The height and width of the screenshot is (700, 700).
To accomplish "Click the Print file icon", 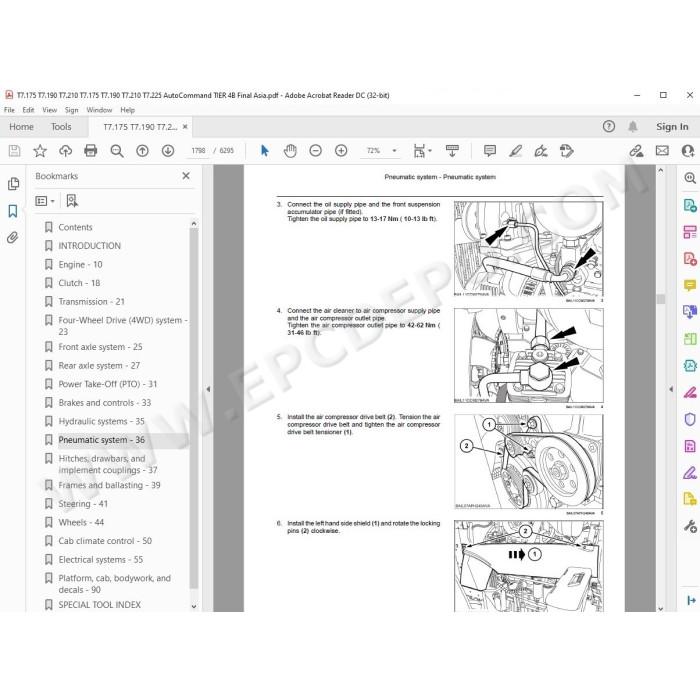I will pos(91,151).
